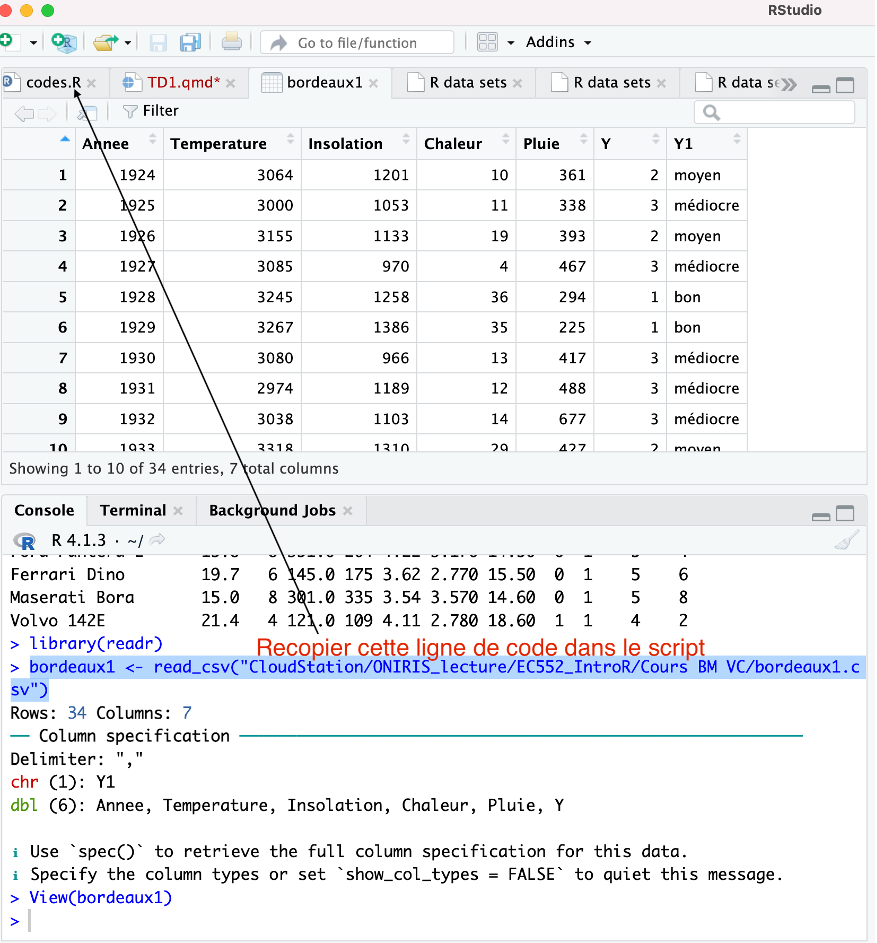Image resolution: width=877 pixels, height=943 pixels.
Task: Sort by the Y column header
Action: click(630, 144)
